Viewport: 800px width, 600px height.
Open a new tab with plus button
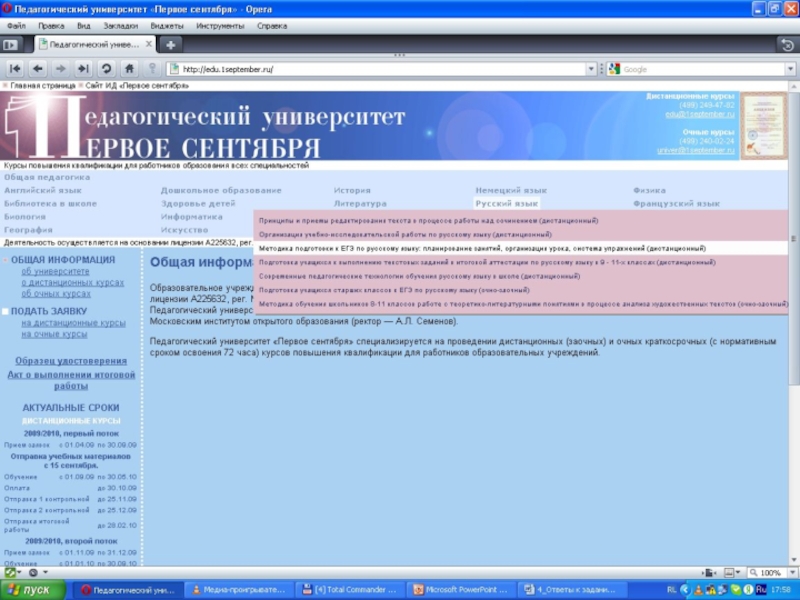tap(170, 45)
